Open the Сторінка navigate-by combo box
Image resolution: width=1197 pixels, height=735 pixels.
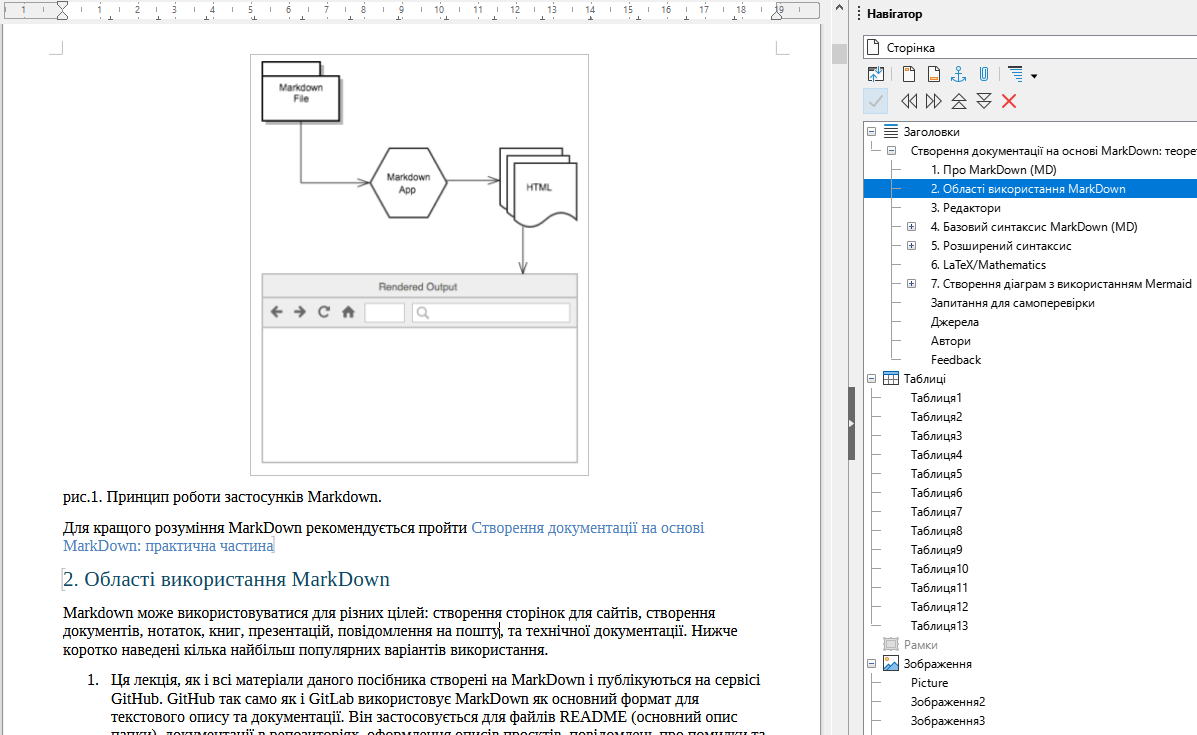tap(1030, 47)
